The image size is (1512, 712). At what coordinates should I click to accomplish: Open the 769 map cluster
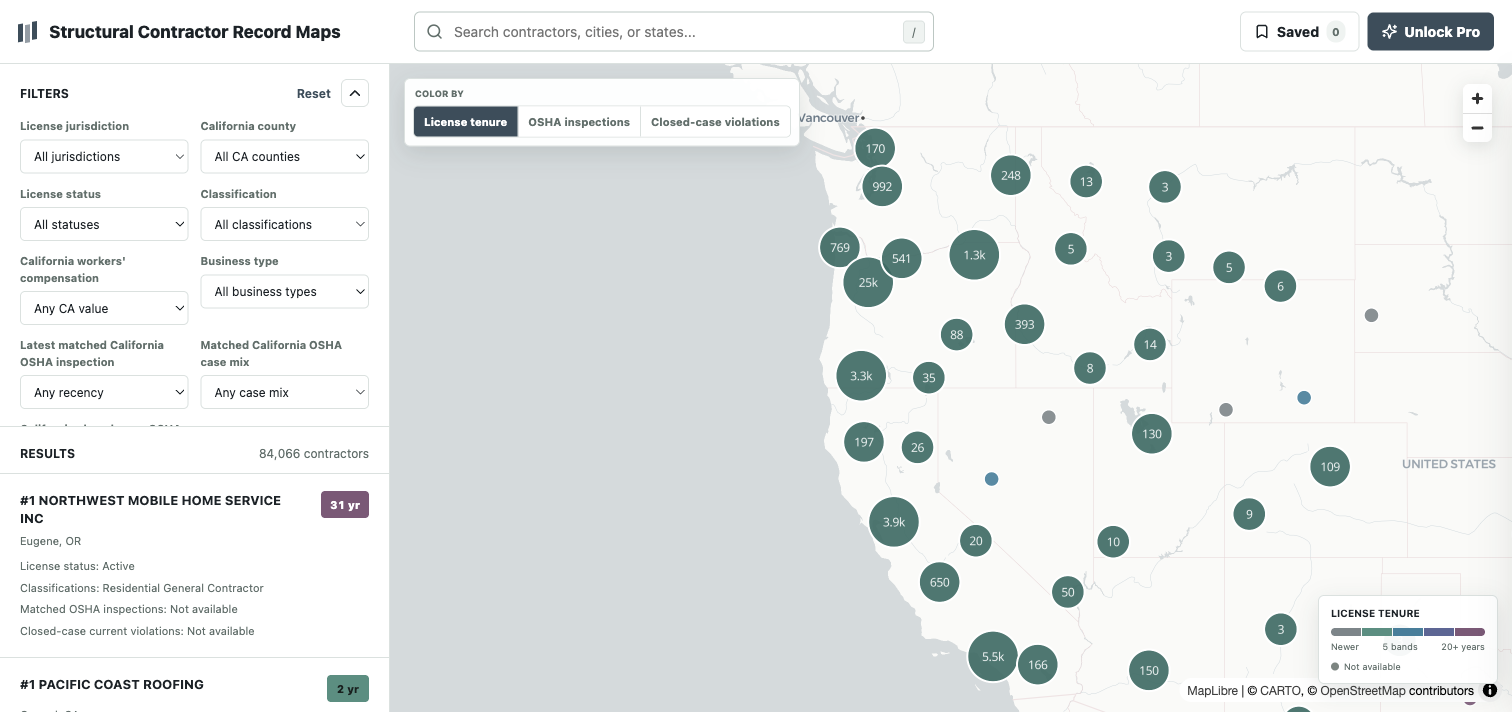(840, 248)
